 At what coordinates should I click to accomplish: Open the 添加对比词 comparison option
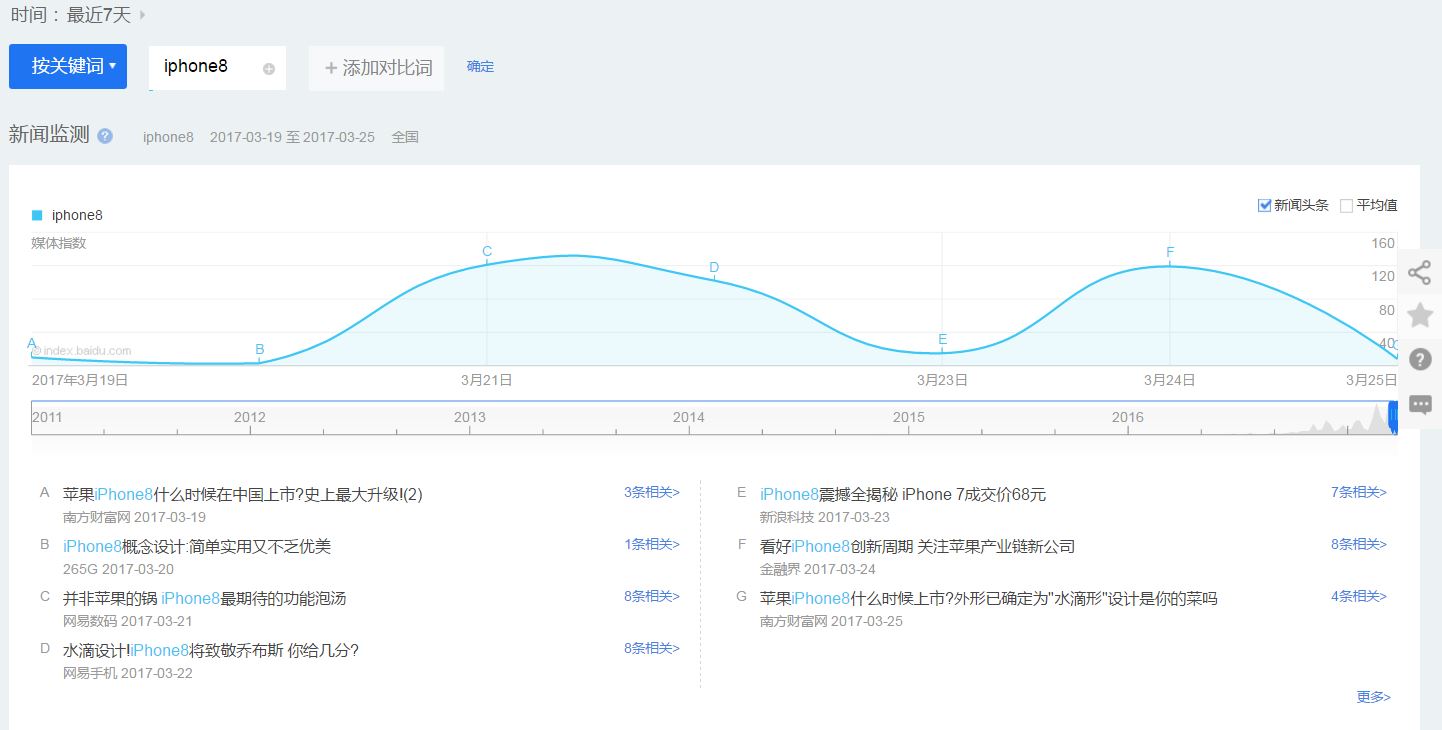tap(376, 67)
